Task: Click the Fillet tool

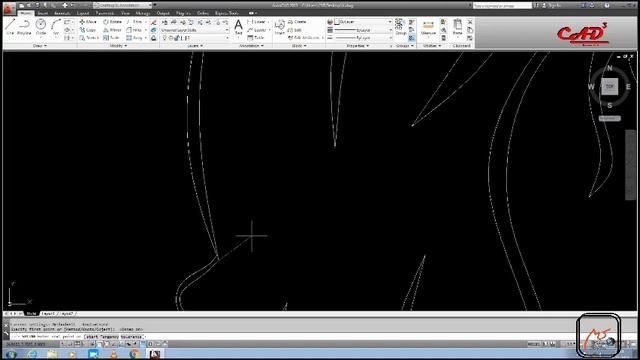Action: pyautogui.click(x=134, y=30)
